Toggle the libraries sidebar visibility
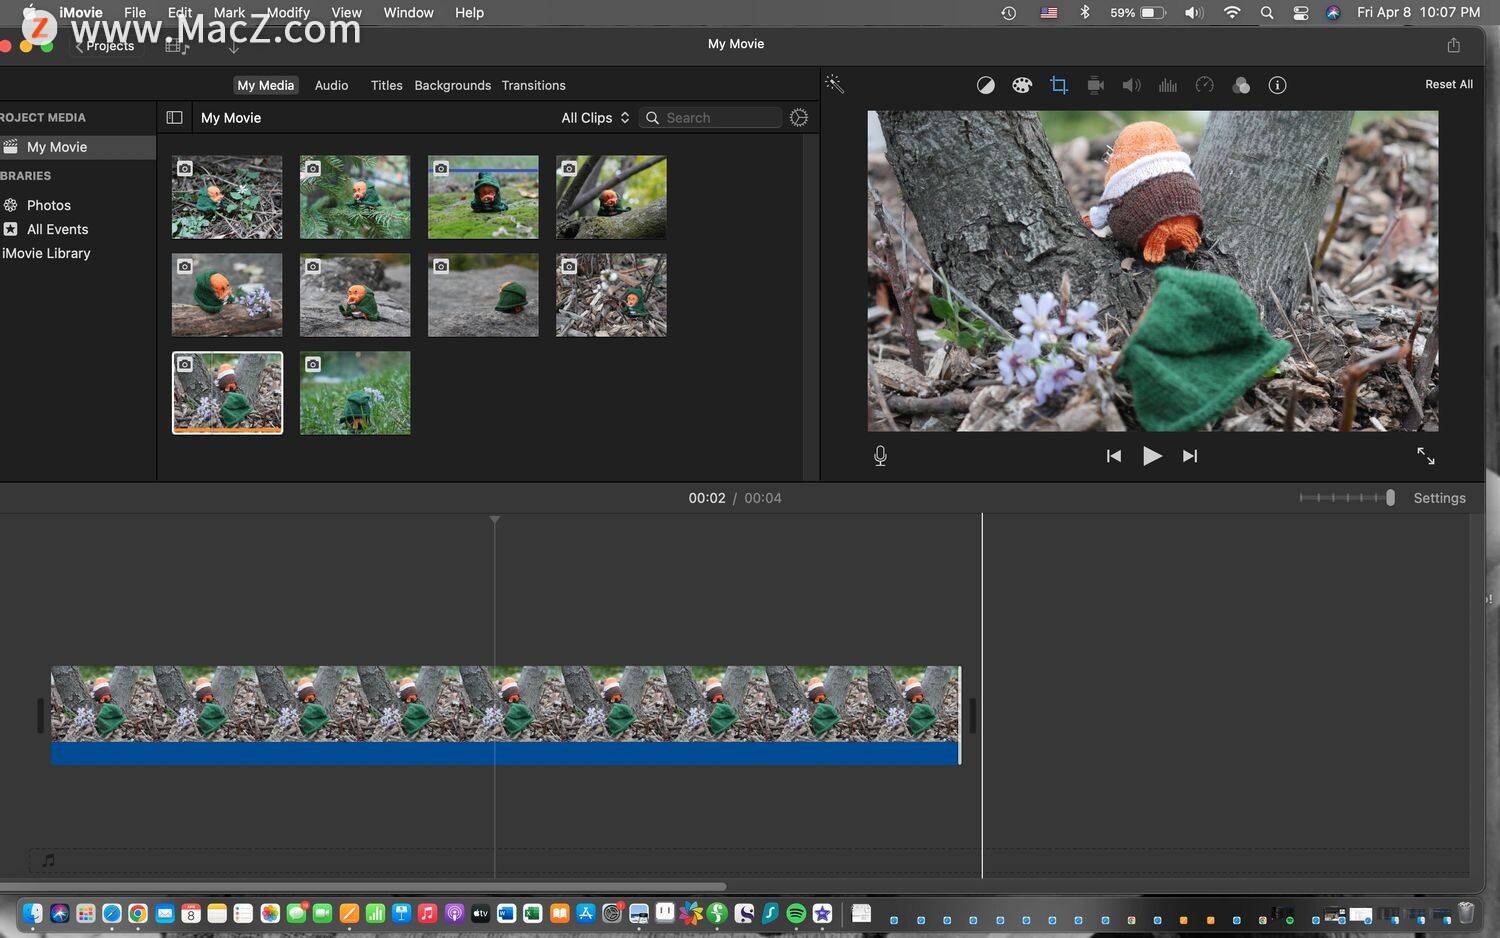The image size is (1500, 938). tap(174, 118)
